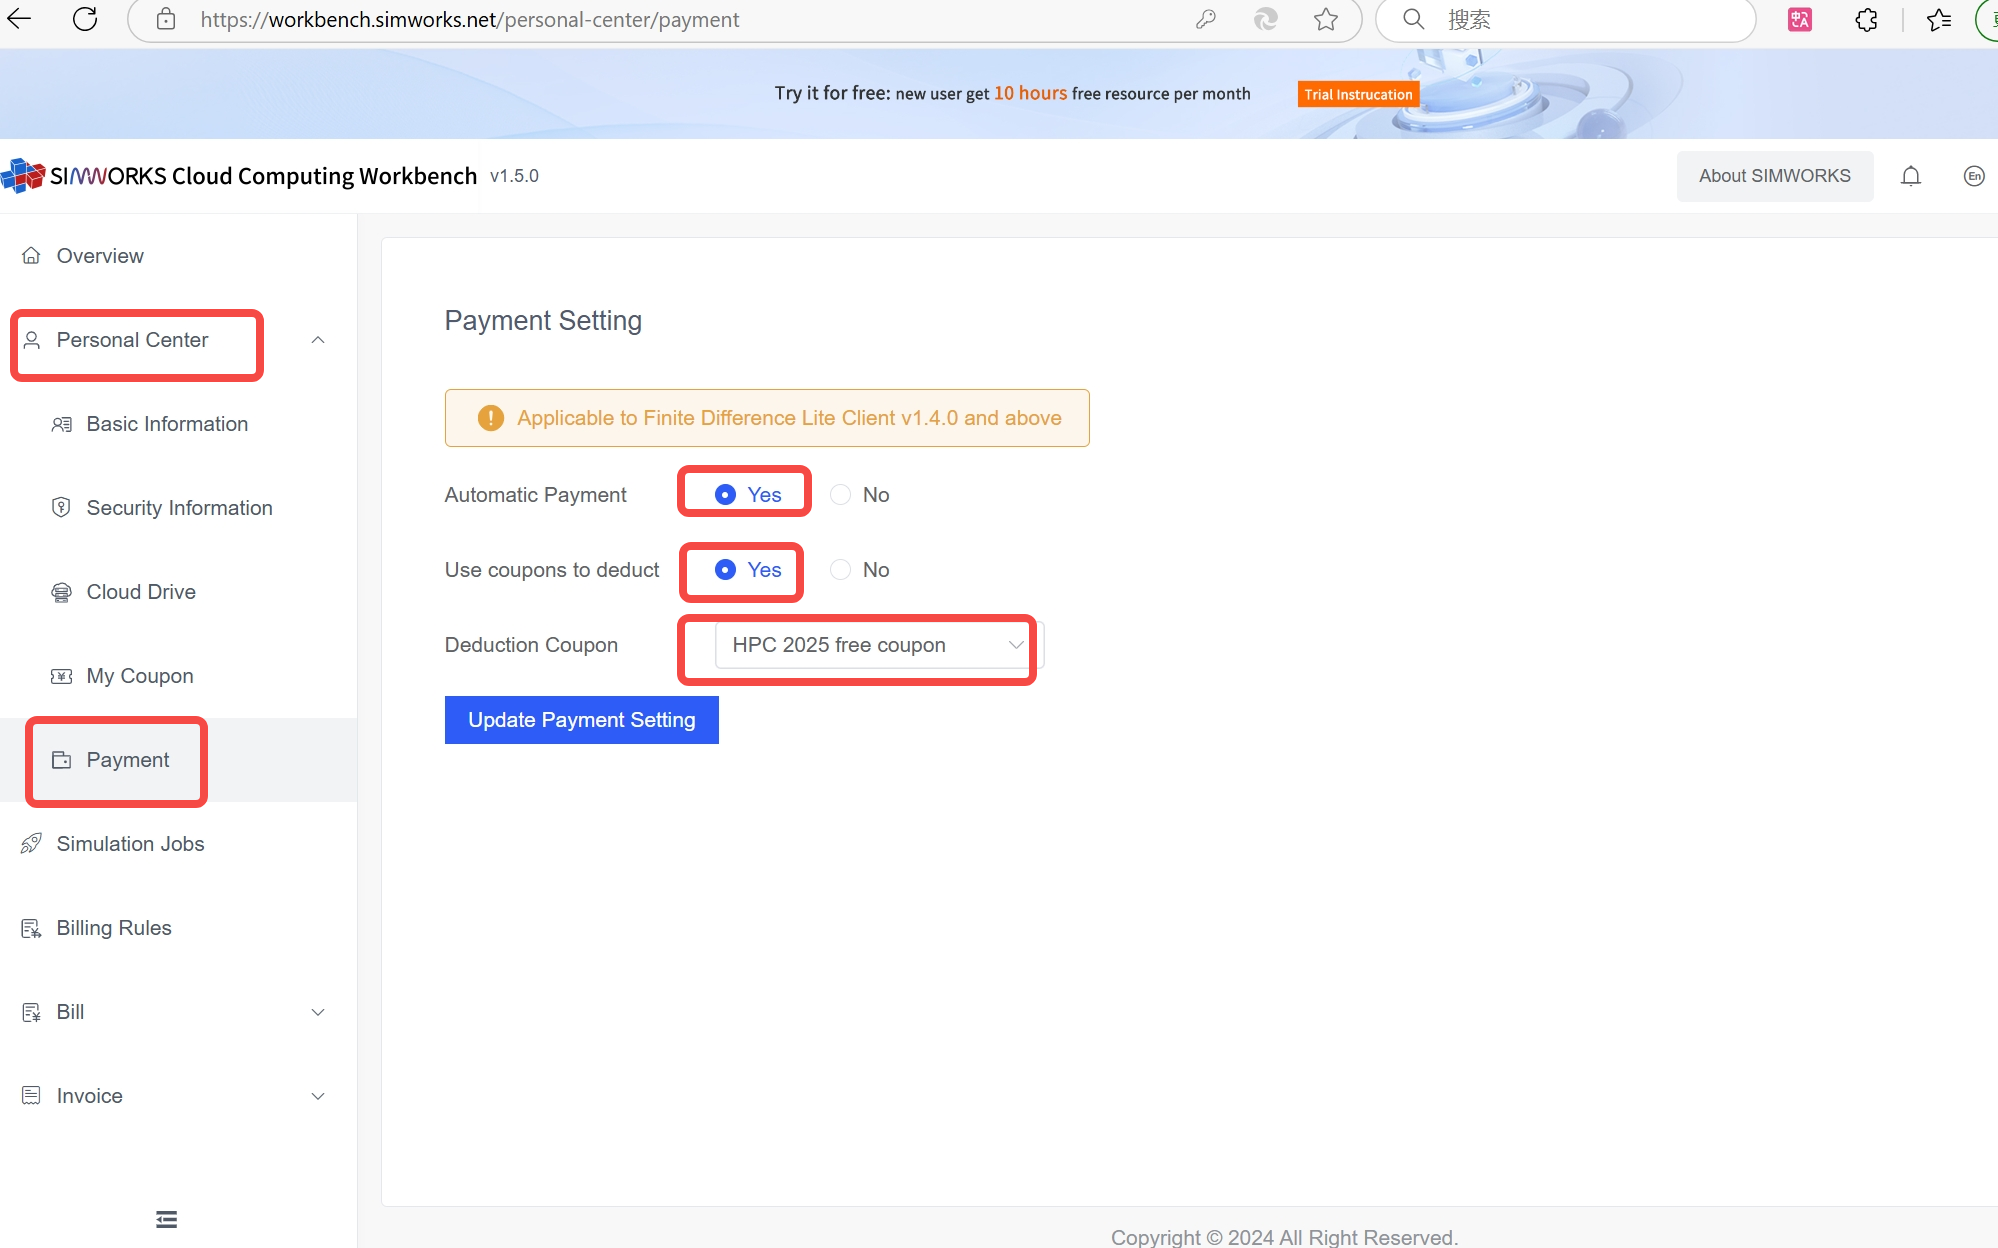Click the search magnifier icon in browser
The height and width of the screenshot is (1248, 1998).
tap(1413, 19)
